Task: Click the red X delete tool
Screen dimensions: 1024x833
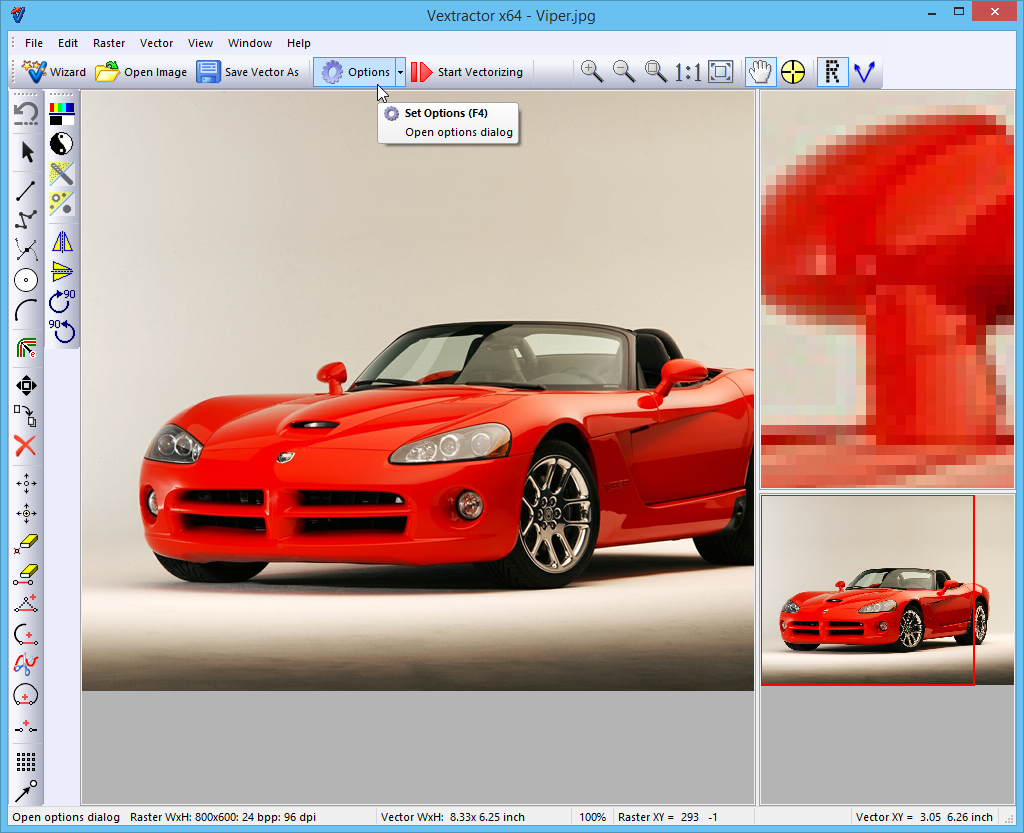Action: point(26,446)
